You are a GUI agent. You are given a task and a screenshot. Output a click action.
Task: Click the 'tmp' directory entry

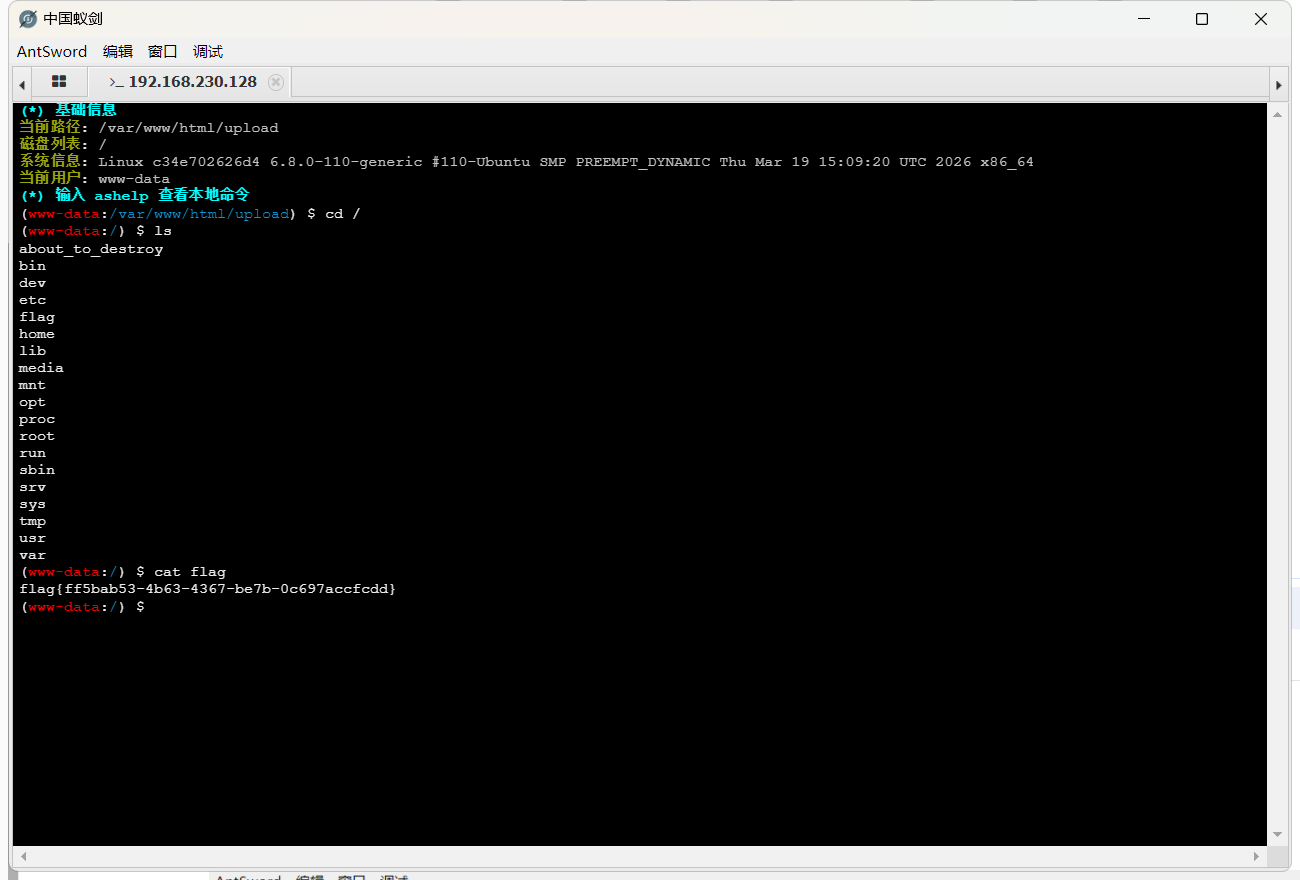tap(32, 521)
